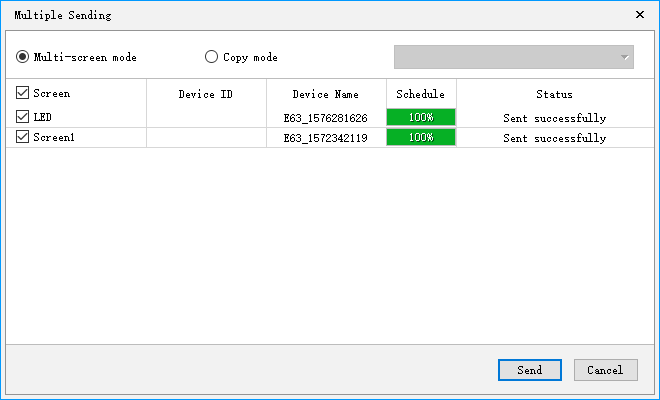Click the Device ID column header

pos(205,94)
